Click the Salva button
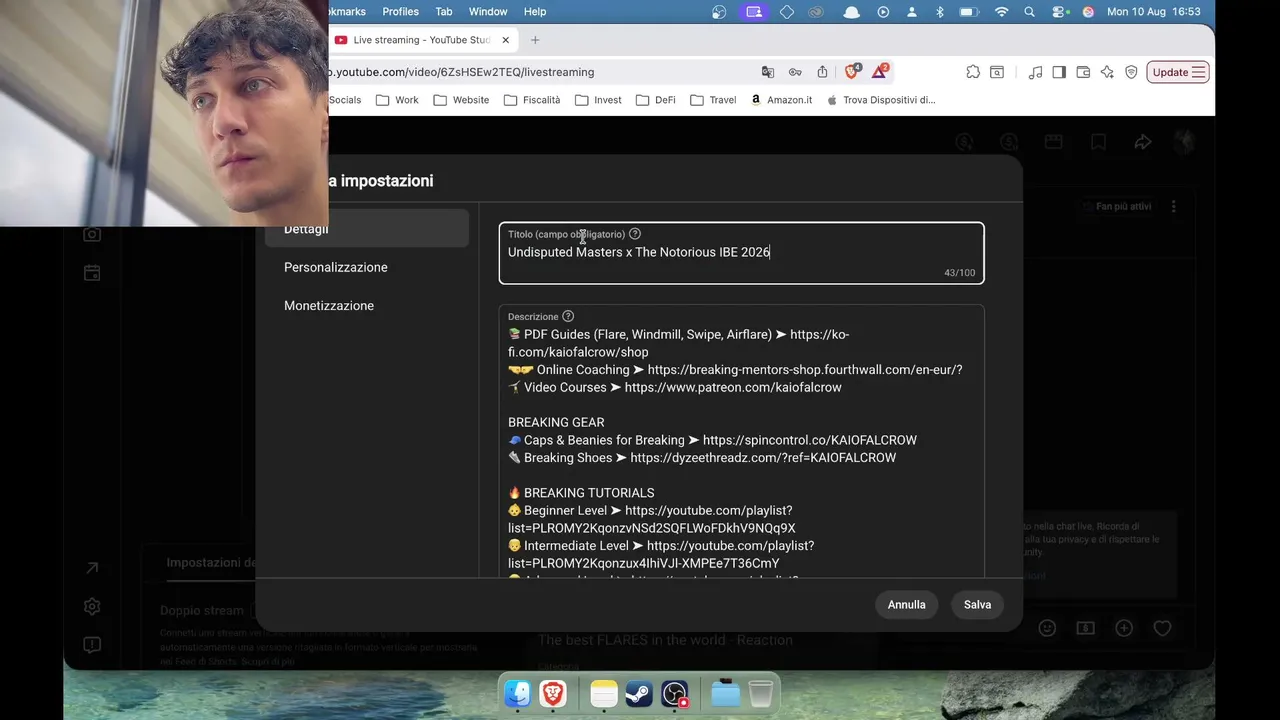Screen dimensions: 1280x720 click(977, 605)
